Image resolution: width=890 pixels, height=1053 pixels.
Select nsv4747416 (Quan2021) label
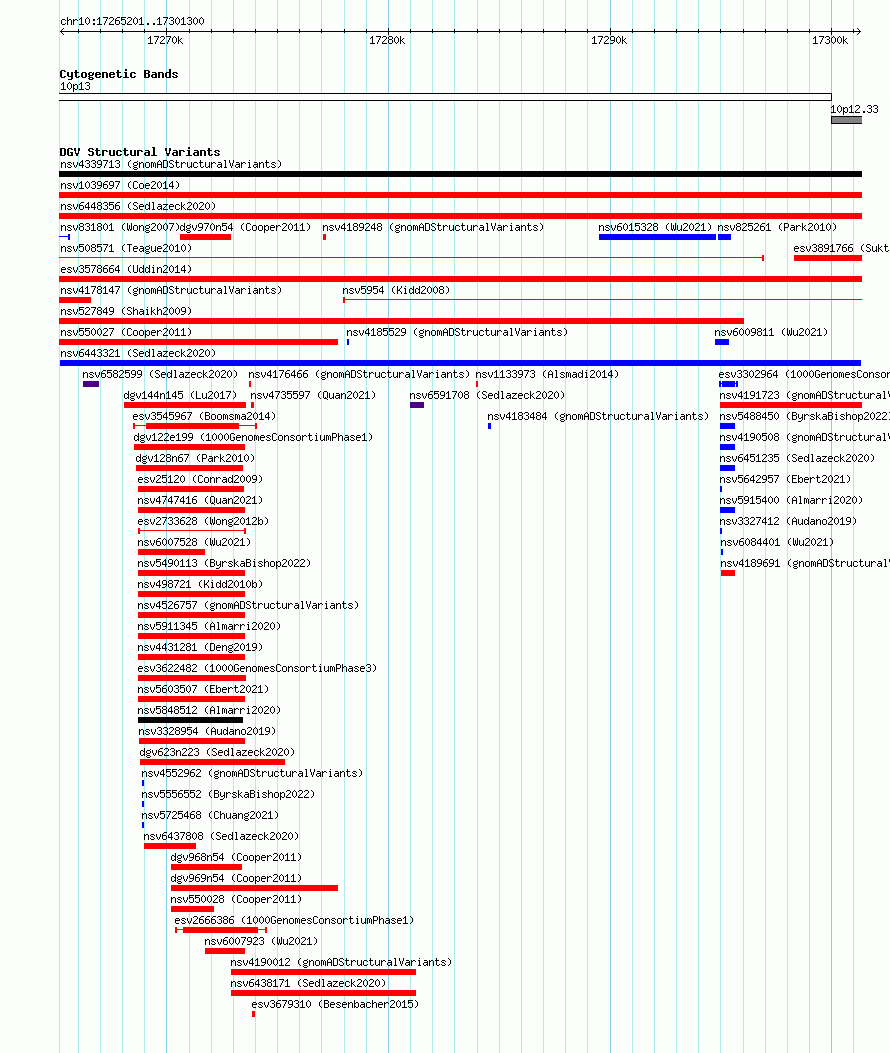coord(200,500)
